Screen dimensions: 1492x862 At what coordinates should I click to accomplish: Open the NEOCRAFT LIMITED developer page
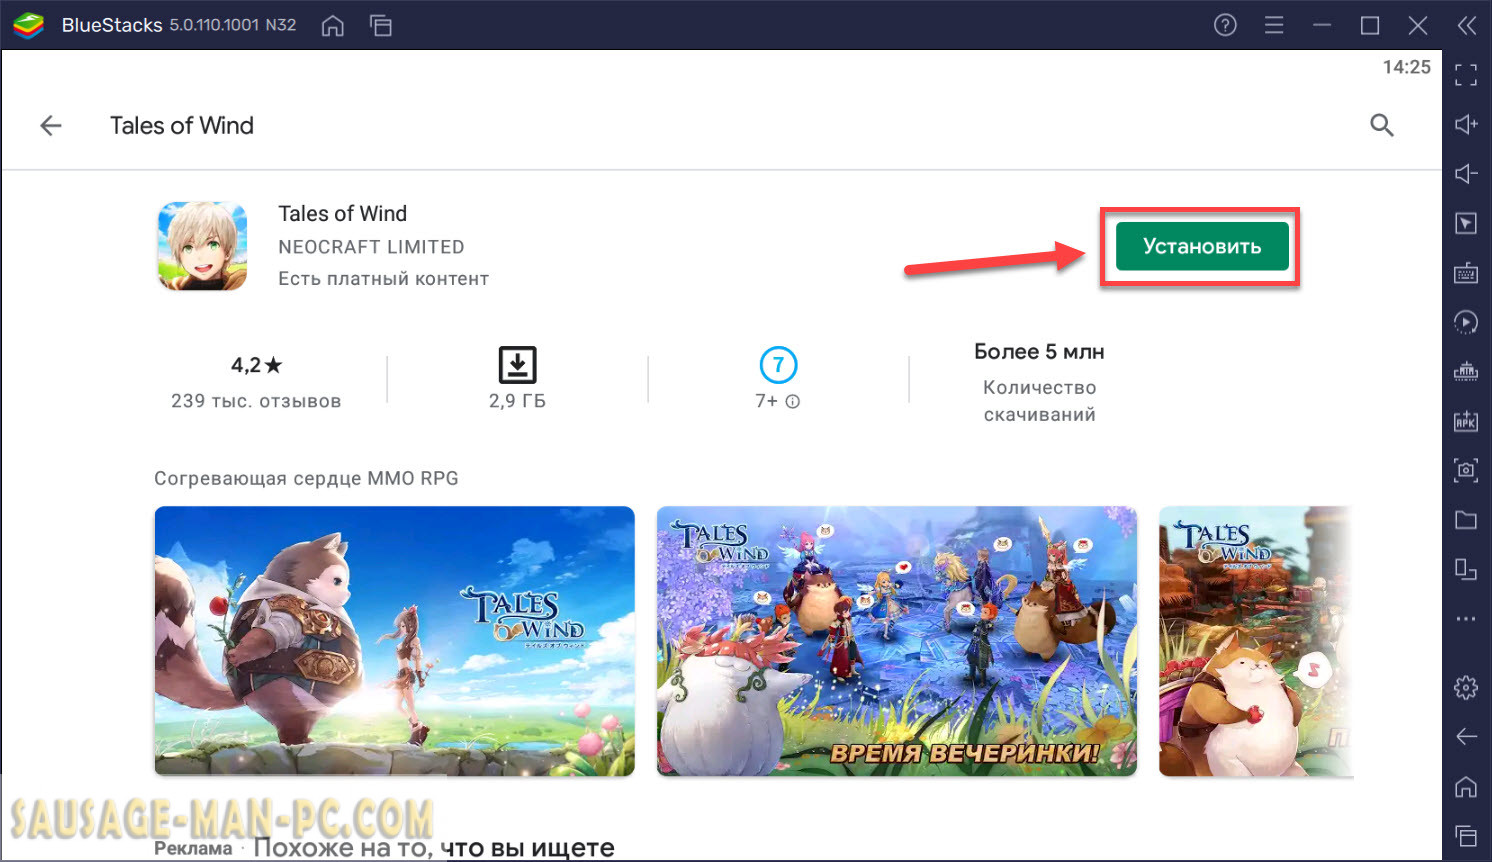(x=371, y=247)
